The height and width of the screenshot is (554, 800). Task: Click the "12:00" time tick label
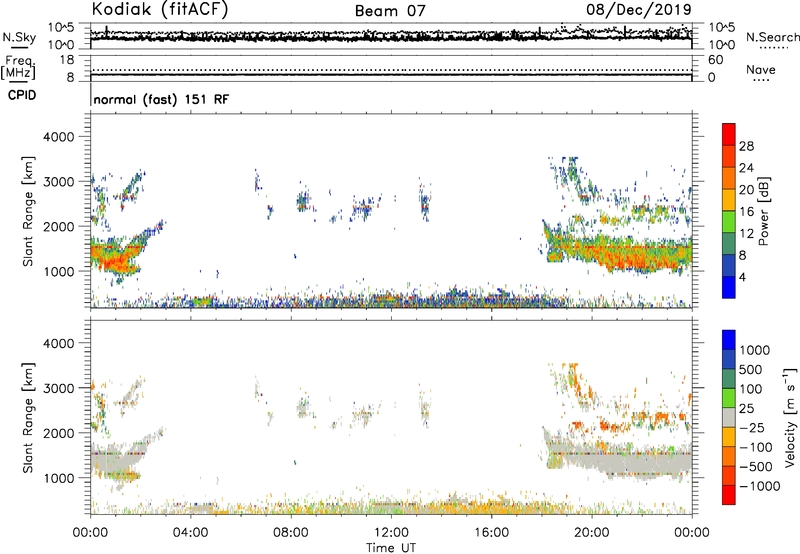pyautogui.click(x=391, y=533)
